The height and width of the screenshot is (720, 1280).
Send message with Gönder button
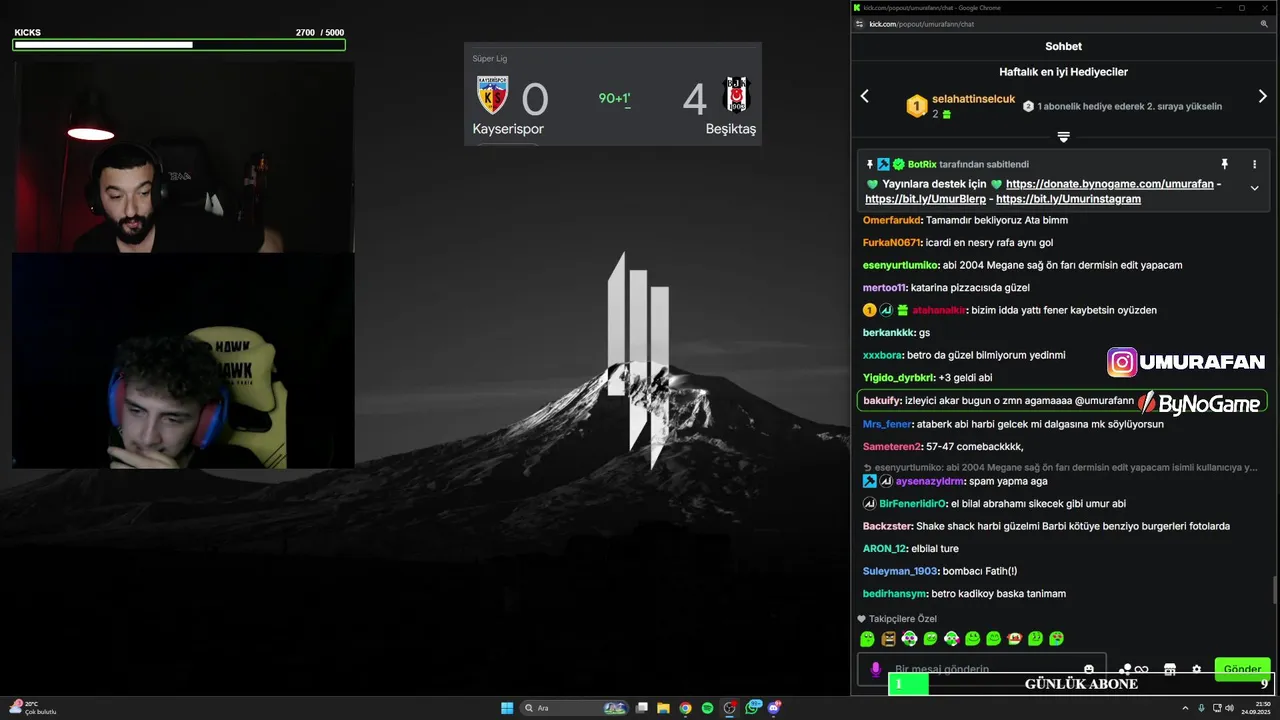1242,669
